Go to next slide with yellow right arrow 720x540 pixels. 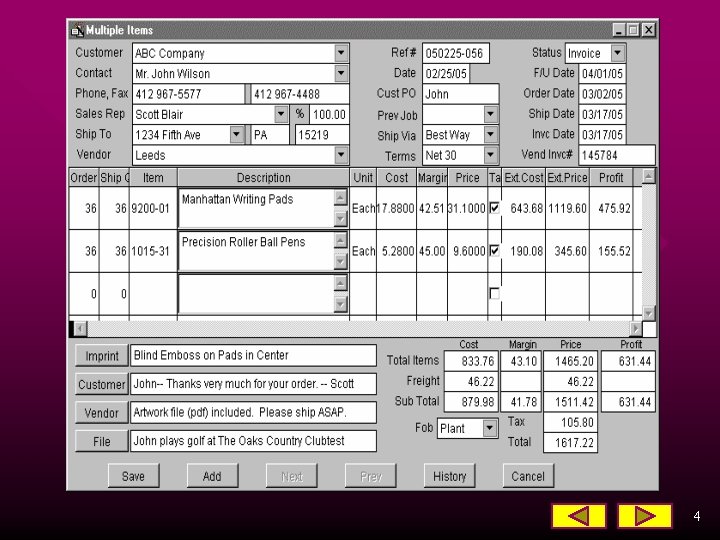pos(644,516)
